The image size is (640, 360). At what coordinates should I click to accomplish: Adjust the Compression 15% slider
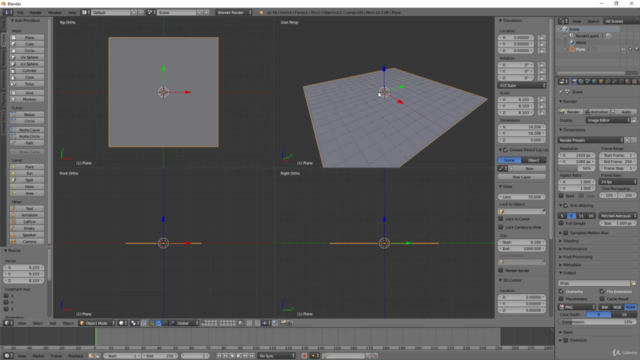coord(597,322)
